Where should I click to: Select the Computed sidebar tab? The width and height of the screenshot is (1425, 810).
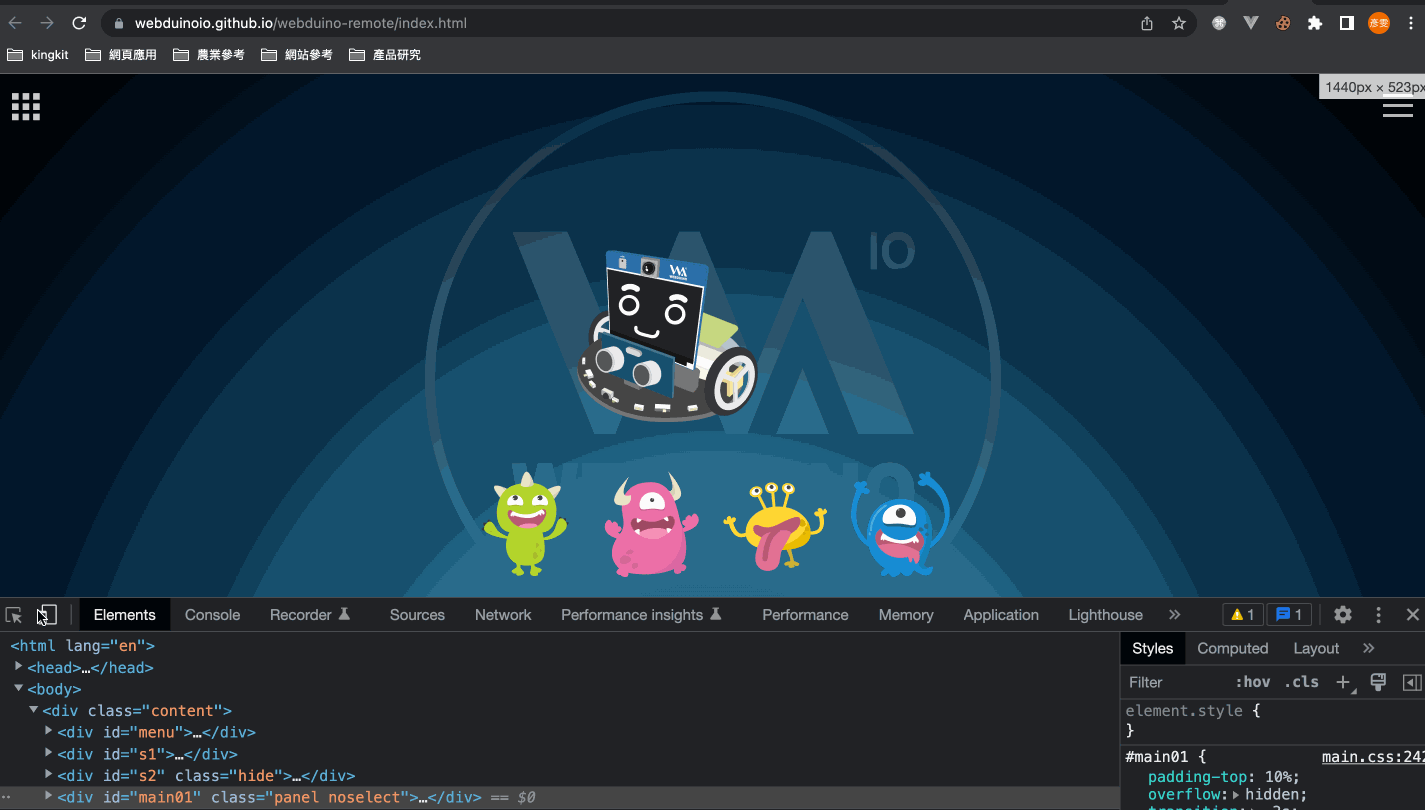1232,648
